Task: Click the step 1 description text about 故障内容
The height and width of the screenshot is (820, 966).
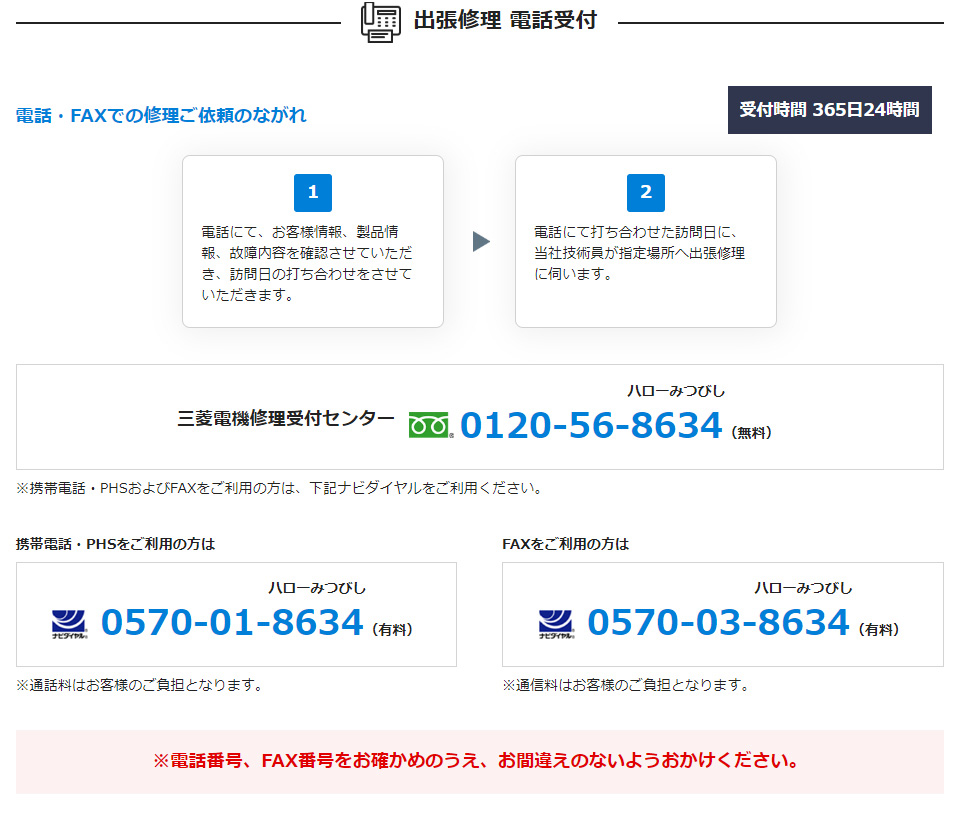Action: (307, 263)
